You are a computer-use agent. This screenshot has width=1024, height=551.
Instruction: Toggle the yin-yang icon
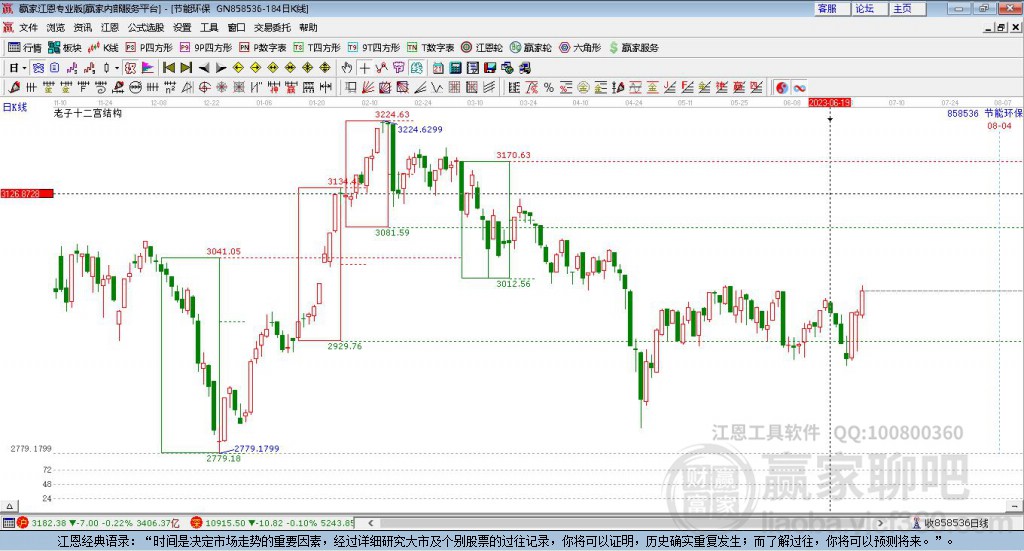point(782,87)
